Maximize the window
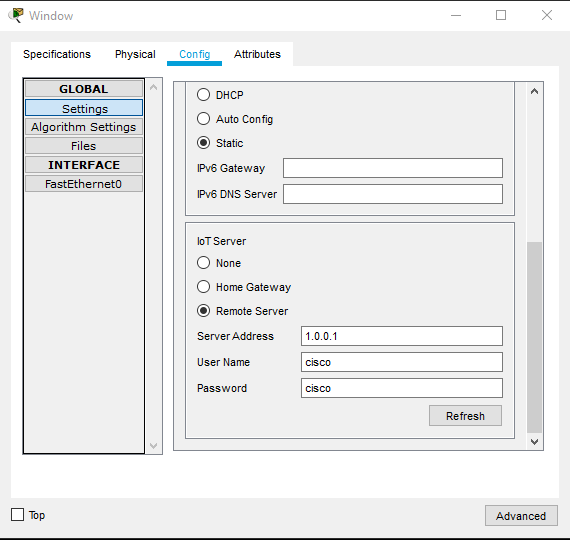Screen dimensions: 570x540 click(501, 15)
